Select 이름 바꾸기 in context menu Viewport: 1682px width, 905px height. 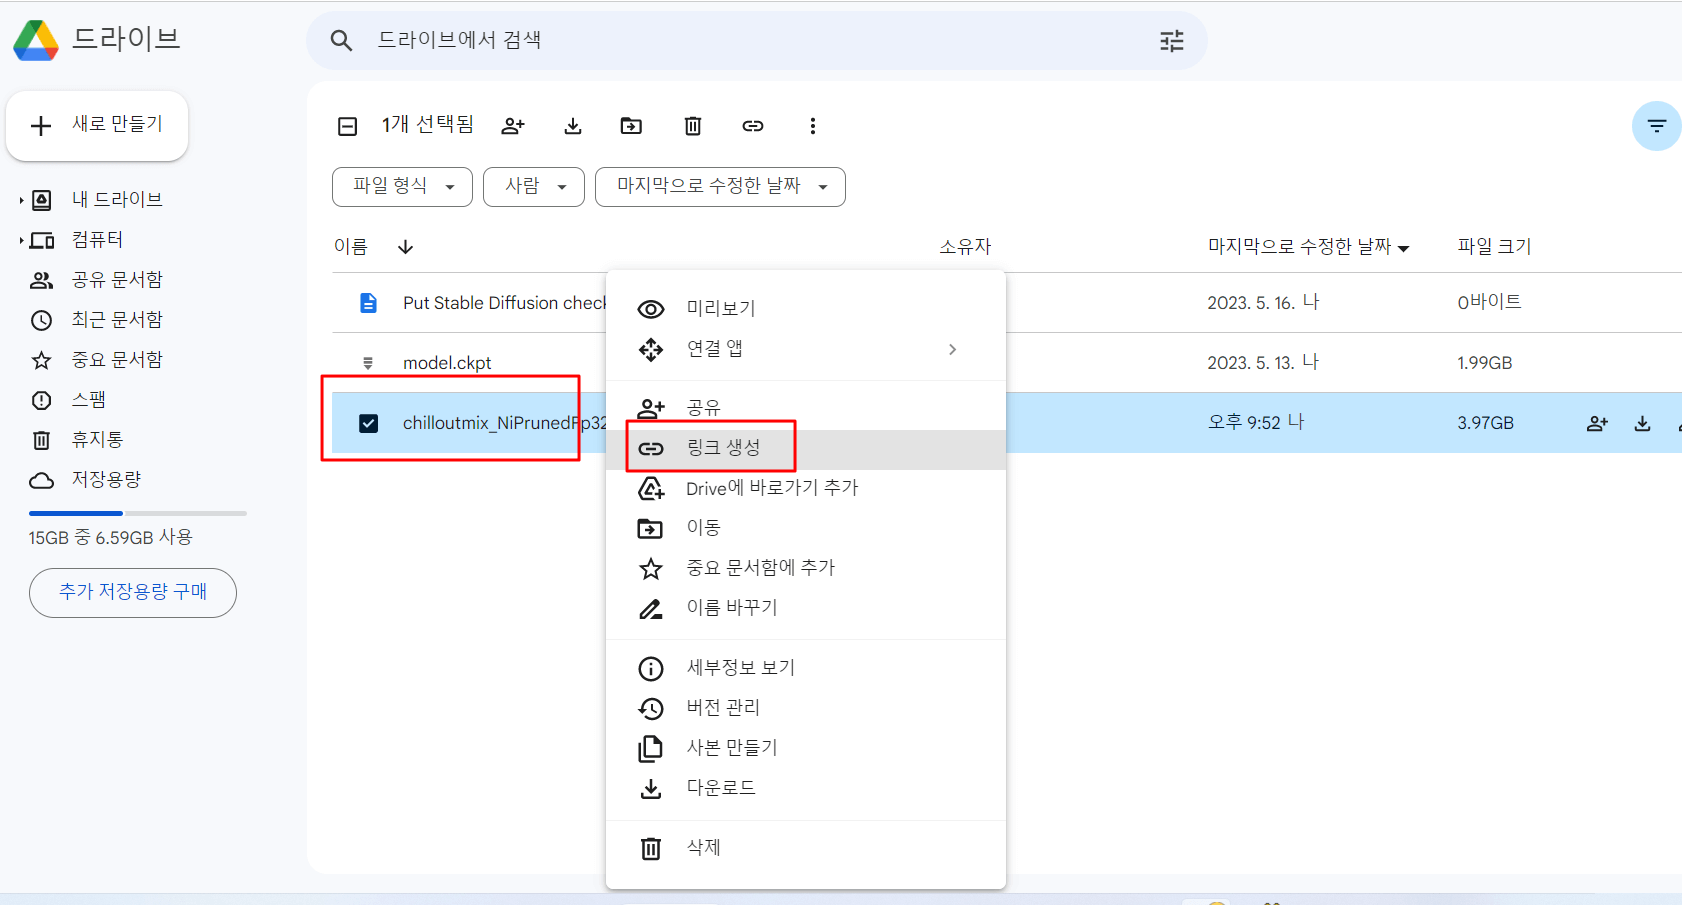pos(806,608)
